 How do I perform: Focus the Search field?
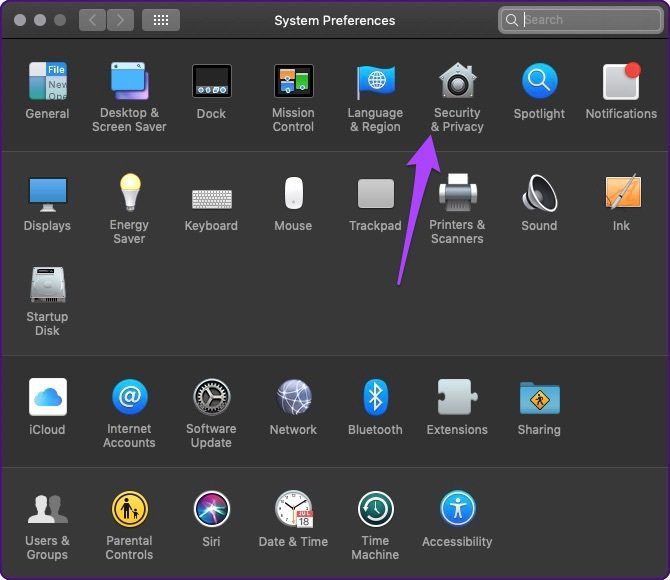coord(580,20)
